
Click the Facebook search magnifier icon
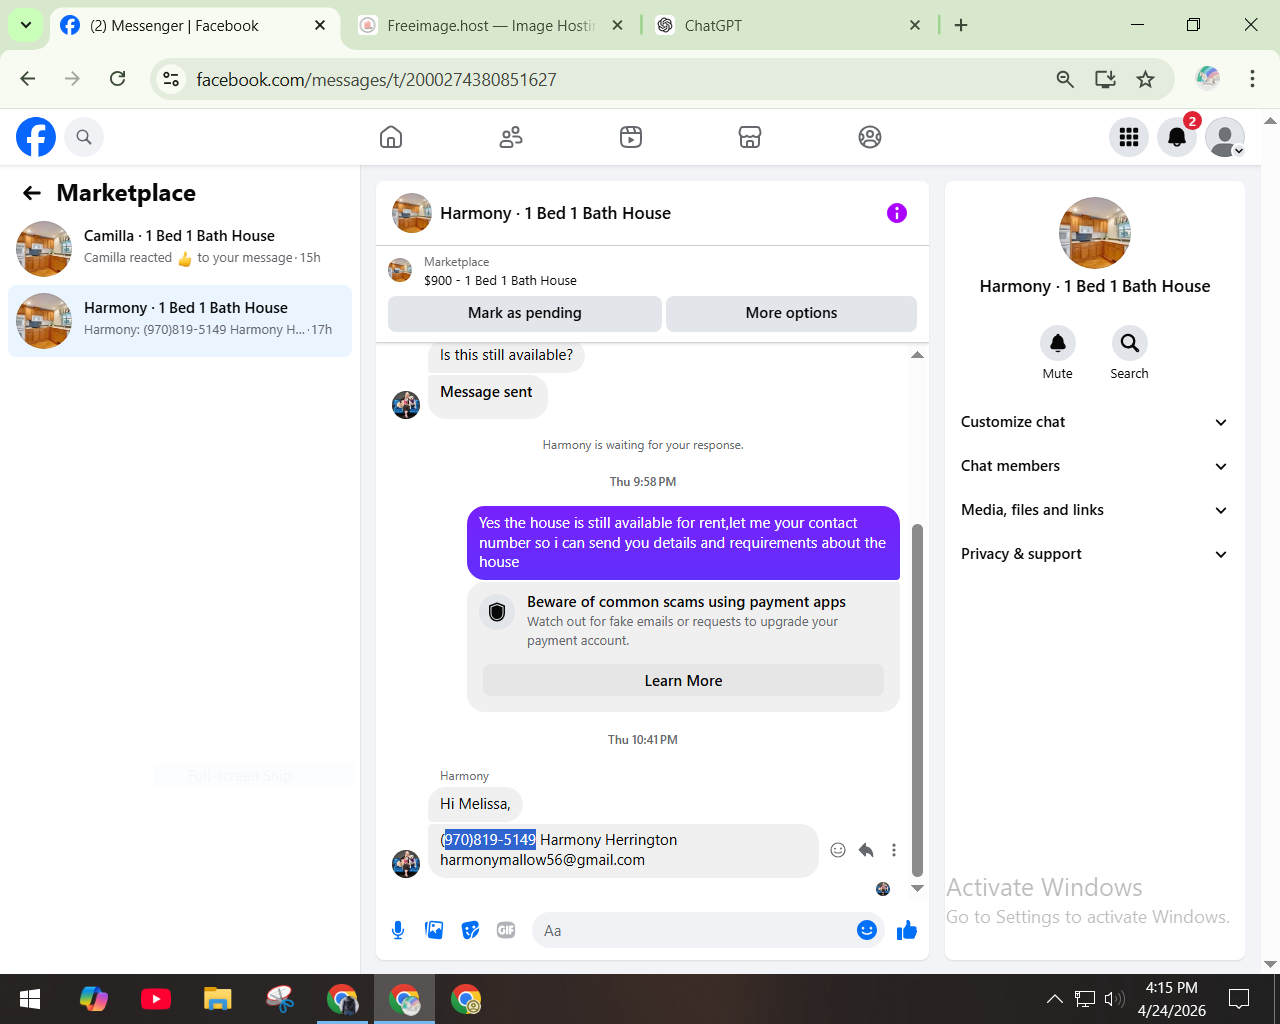[84, 137]
